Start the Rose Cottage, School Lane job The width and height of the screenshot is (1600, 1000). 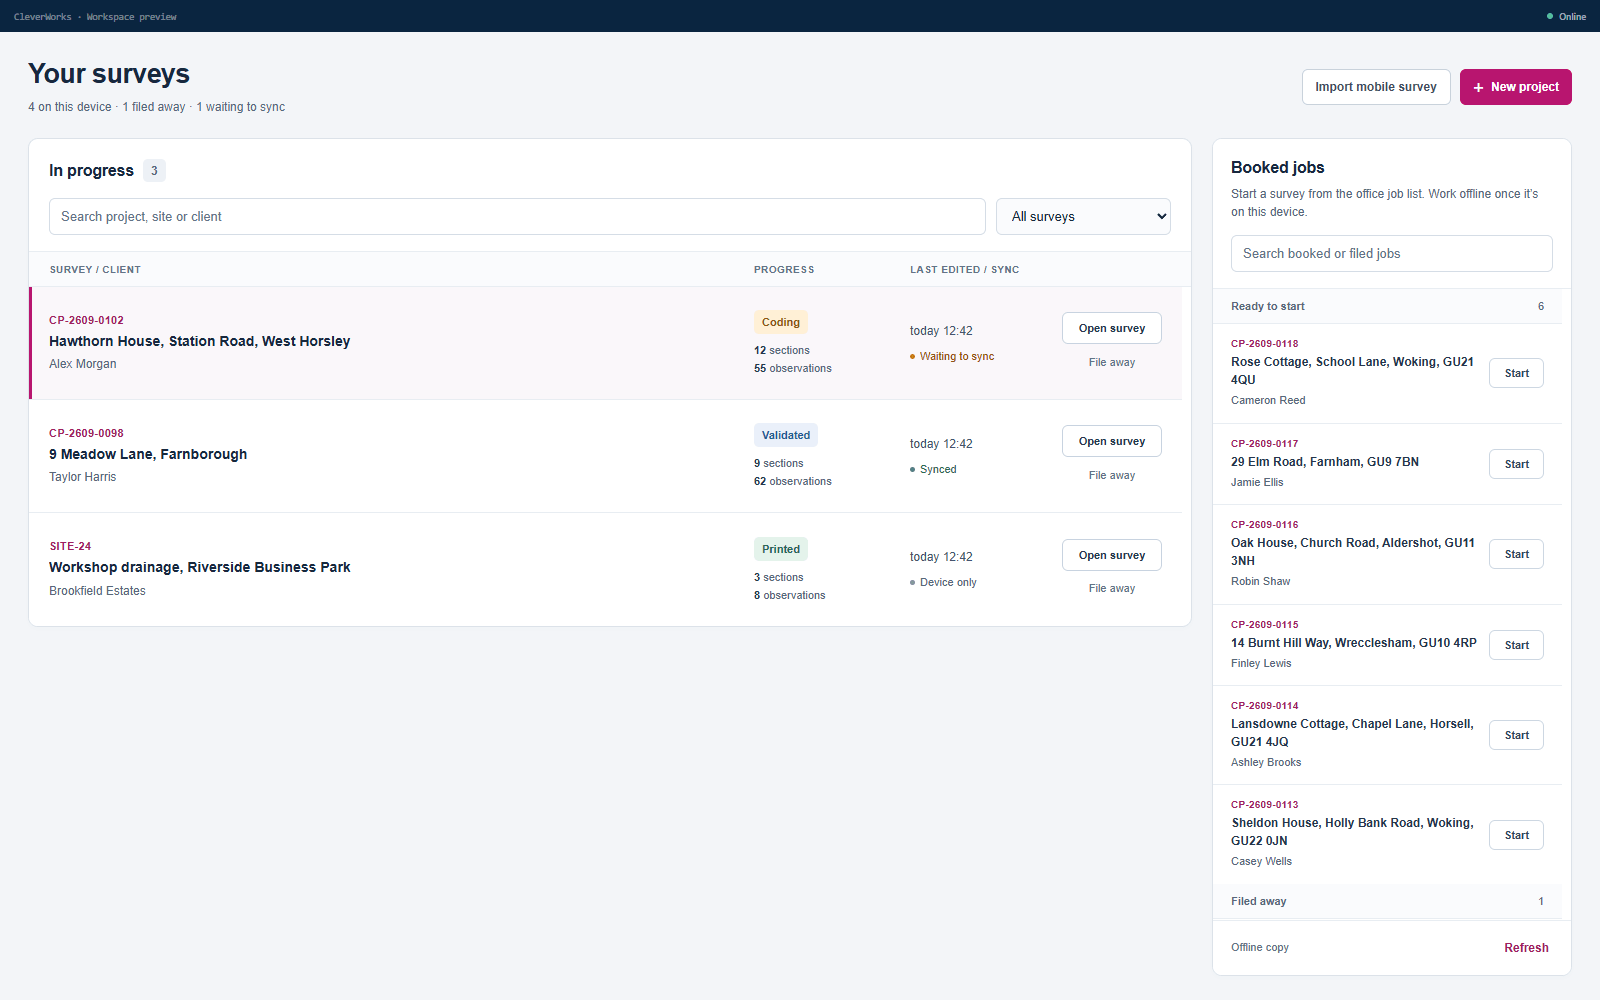(1517, 373)
